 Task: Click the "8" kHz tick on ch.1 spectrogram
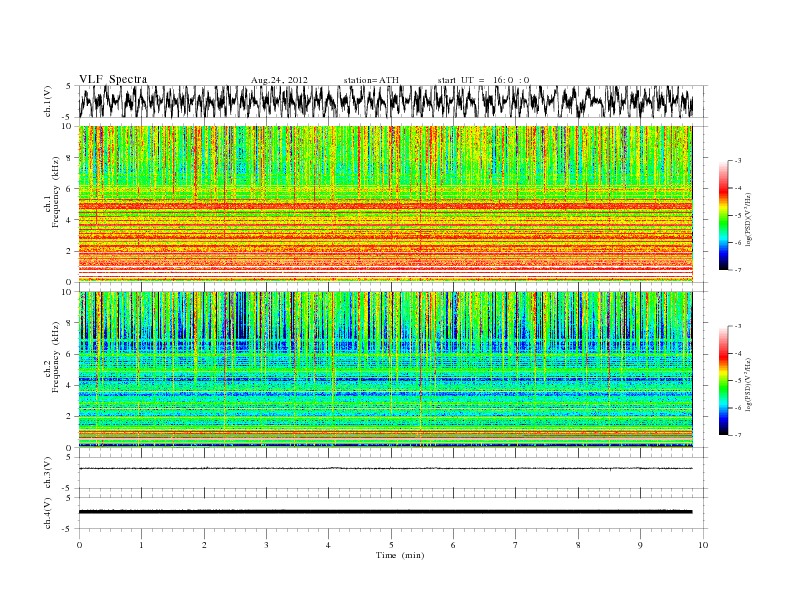point(69,158)
